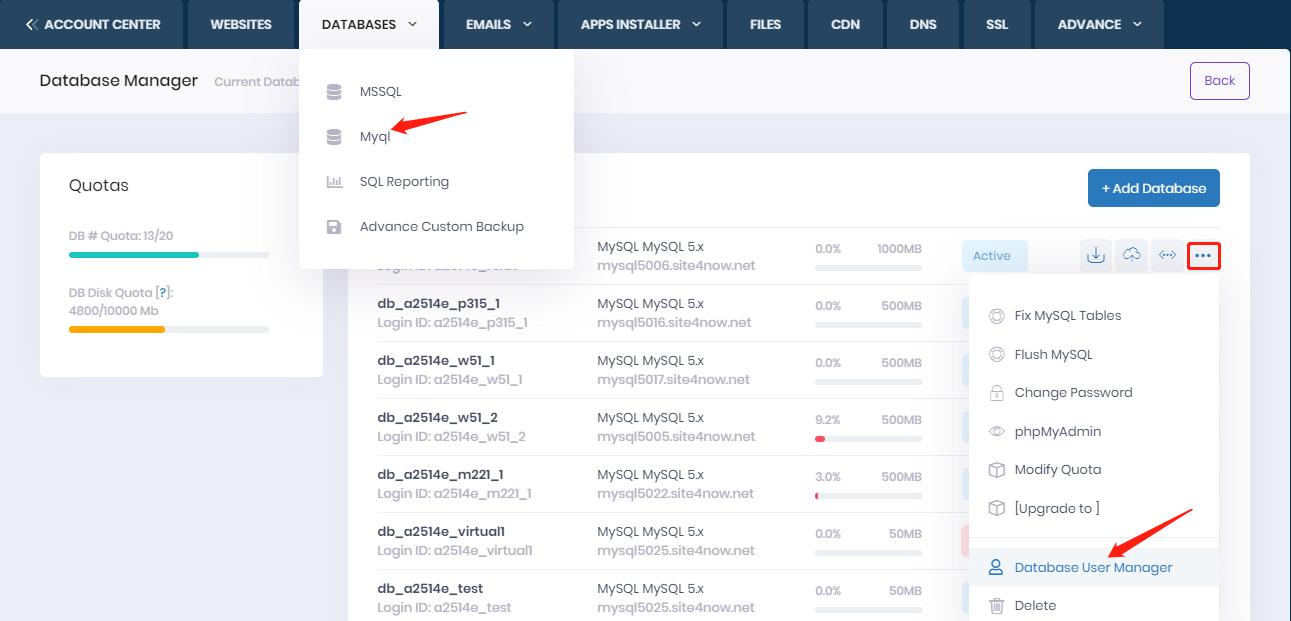
Task: Click the question mark next to DB Disk Quota
Action: click(x=162, y=292)
